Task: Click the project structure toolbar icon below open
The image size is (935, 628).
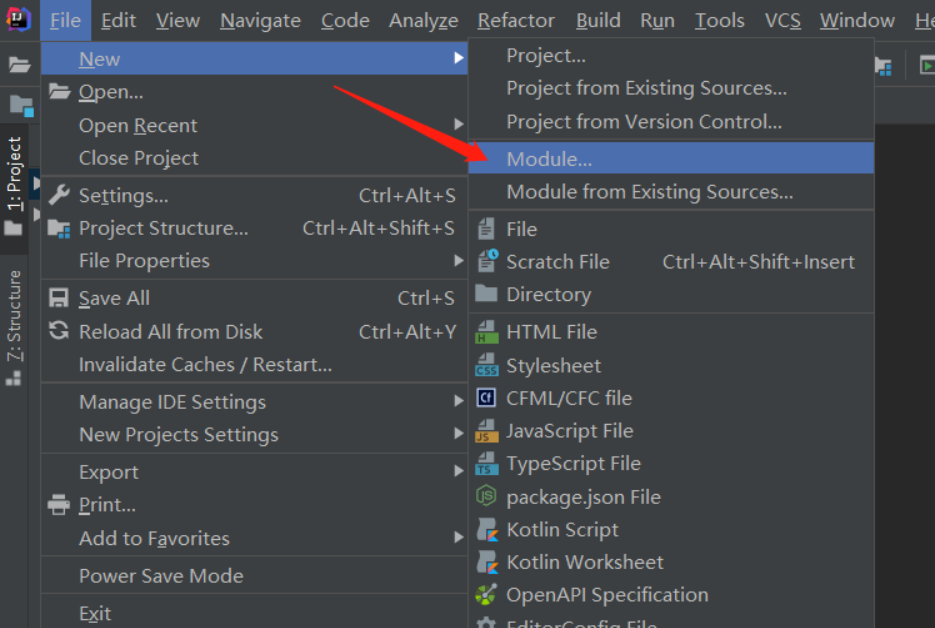Action: (21, 106)
